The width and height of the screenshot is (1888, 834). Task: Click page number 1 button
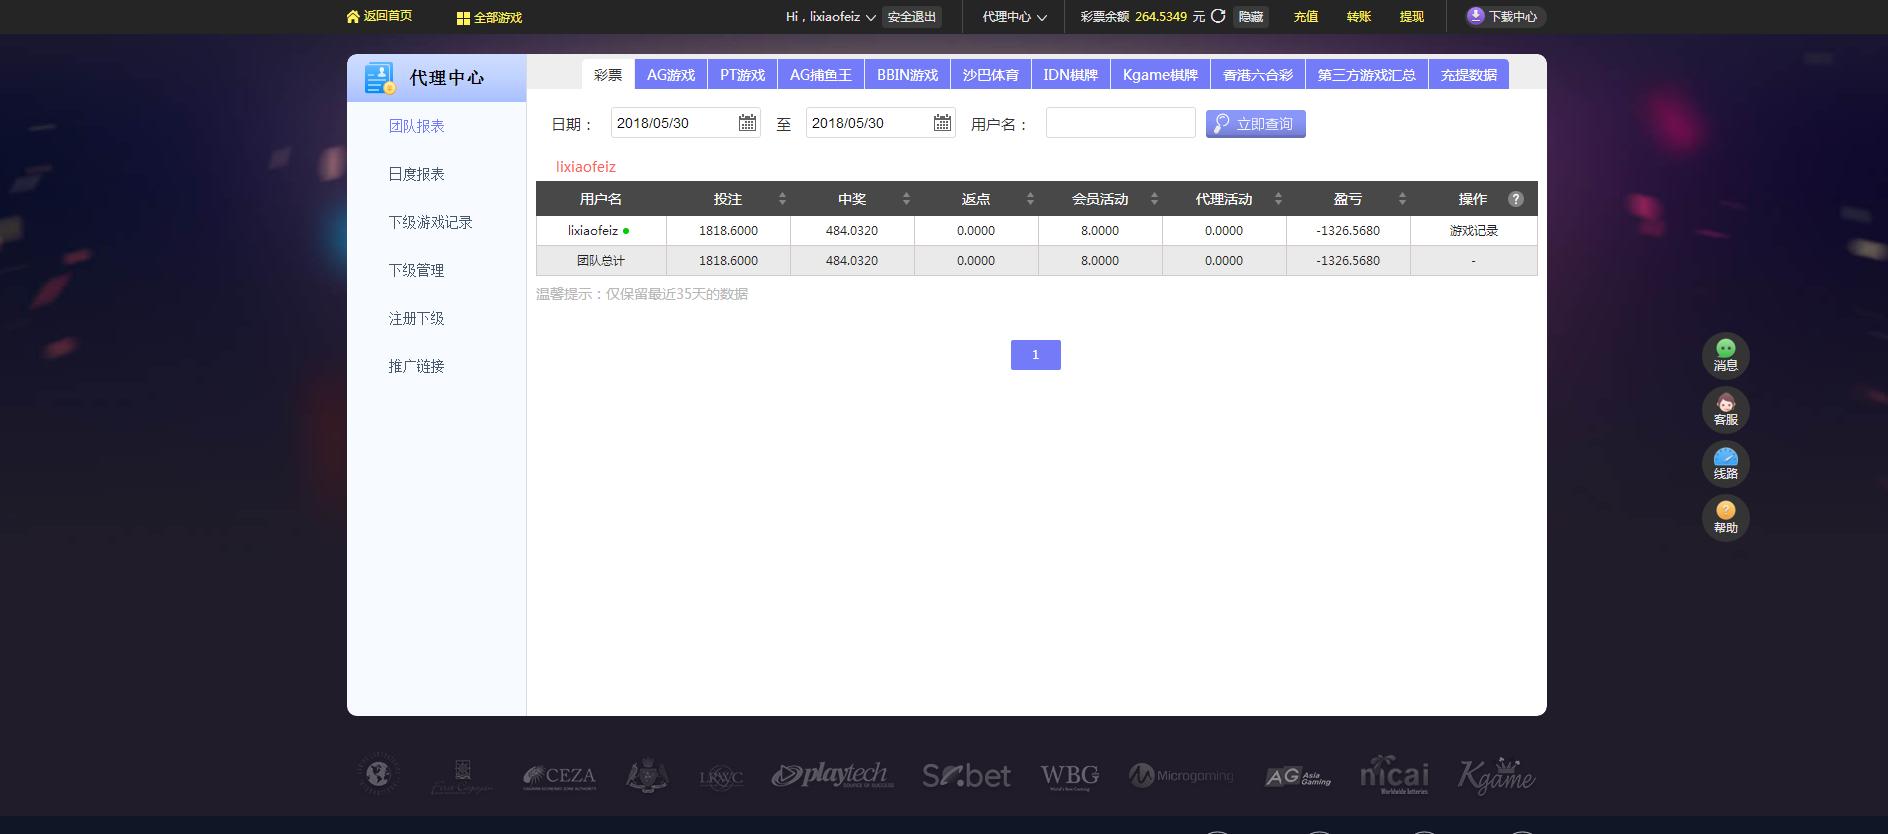point(1036,355)
